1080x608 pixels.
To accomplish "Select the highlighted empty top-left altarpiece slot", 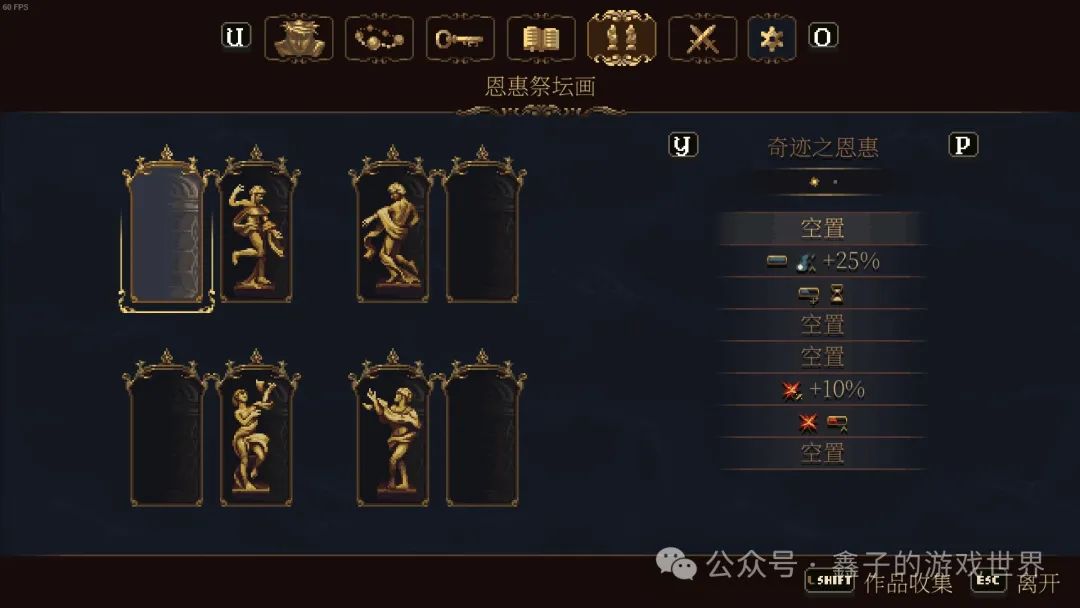I will (x=167, y=231).
